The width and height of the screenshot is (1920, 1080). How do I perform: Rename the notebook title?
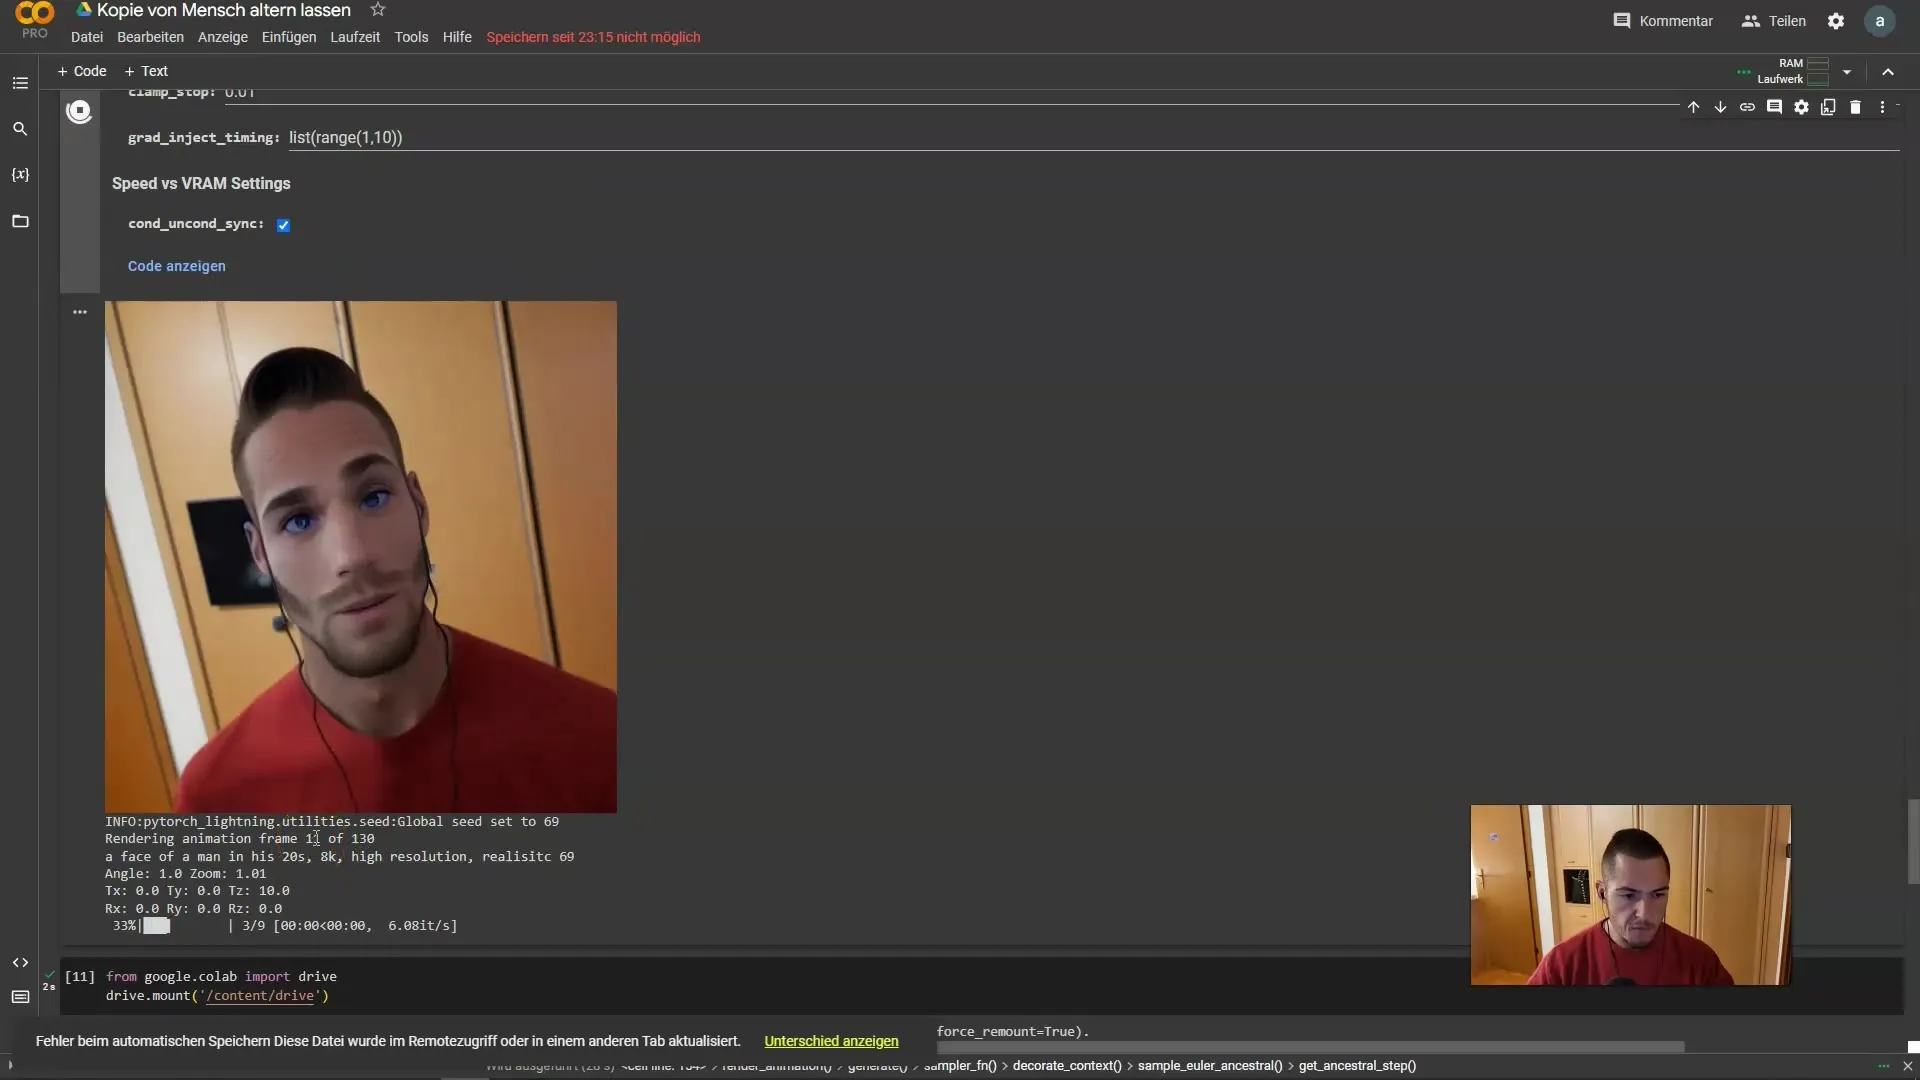point(224,10)
